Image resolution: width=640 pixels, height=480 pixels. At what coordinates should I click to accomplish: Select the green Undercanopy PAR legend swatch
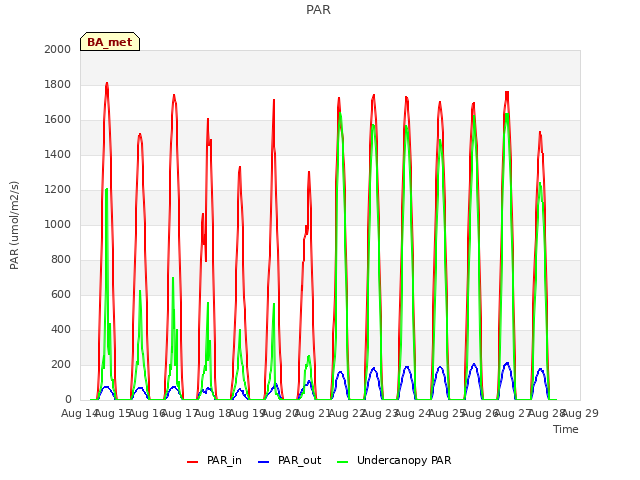point(343,462)
